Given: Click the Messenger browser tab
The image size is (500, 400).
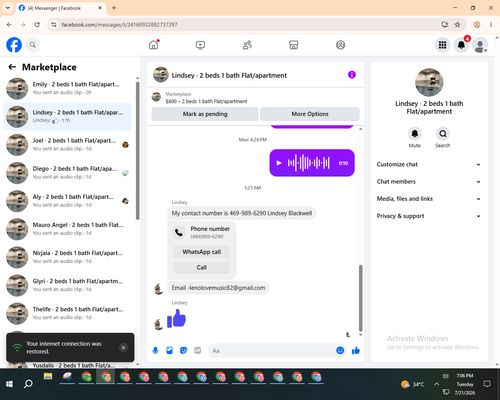Looking at the screenshot, I should tap(60, 8).
